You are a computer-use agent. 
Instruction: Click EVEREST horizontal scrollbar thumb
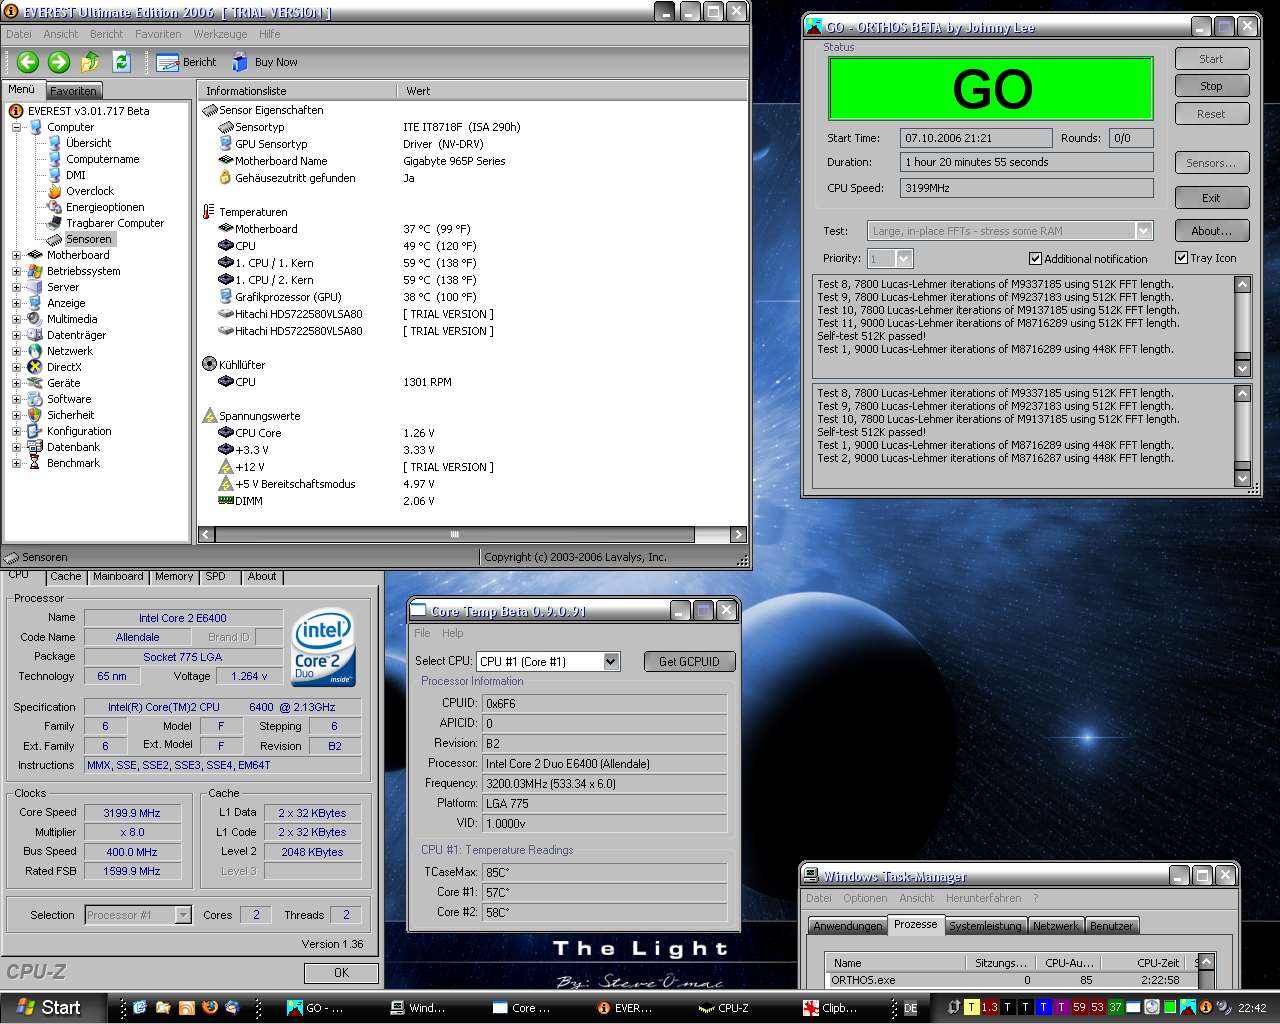click(x=455, y=535)
